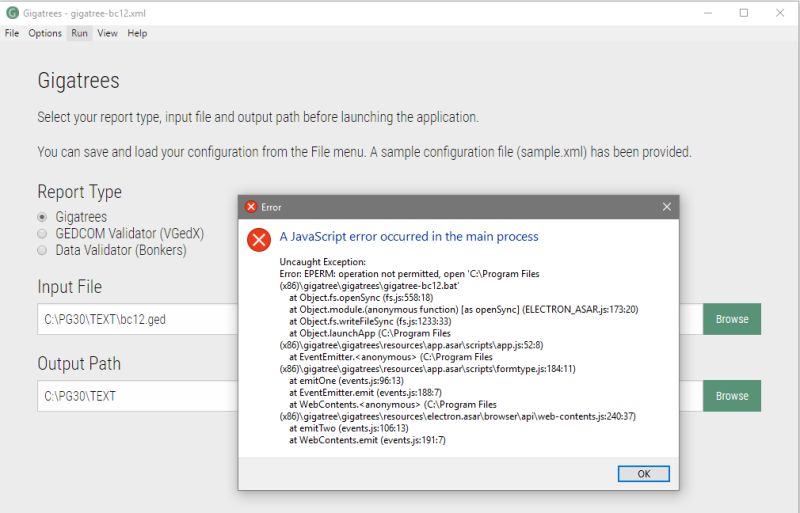Viewport: 800px width, 513px height.
Task: Click the 'at emitTwo (events.js:106:13)' line
Action: [x=348, y=428]
